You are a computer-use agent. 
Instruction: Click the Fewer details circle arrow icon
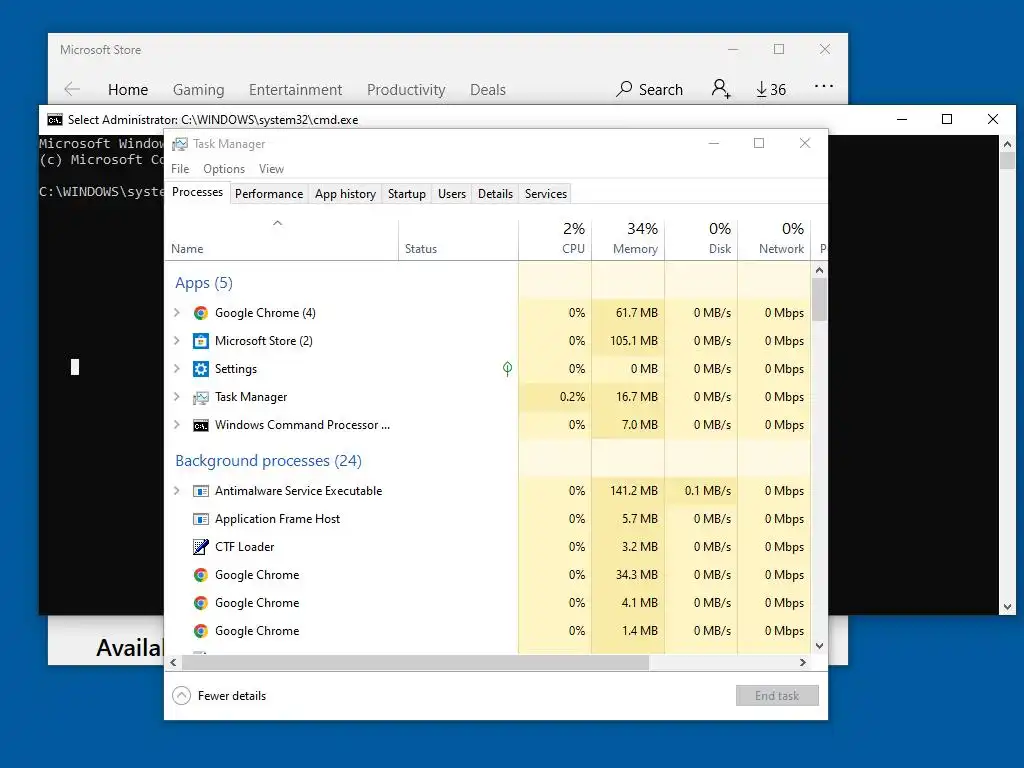(x=182, y=696)
